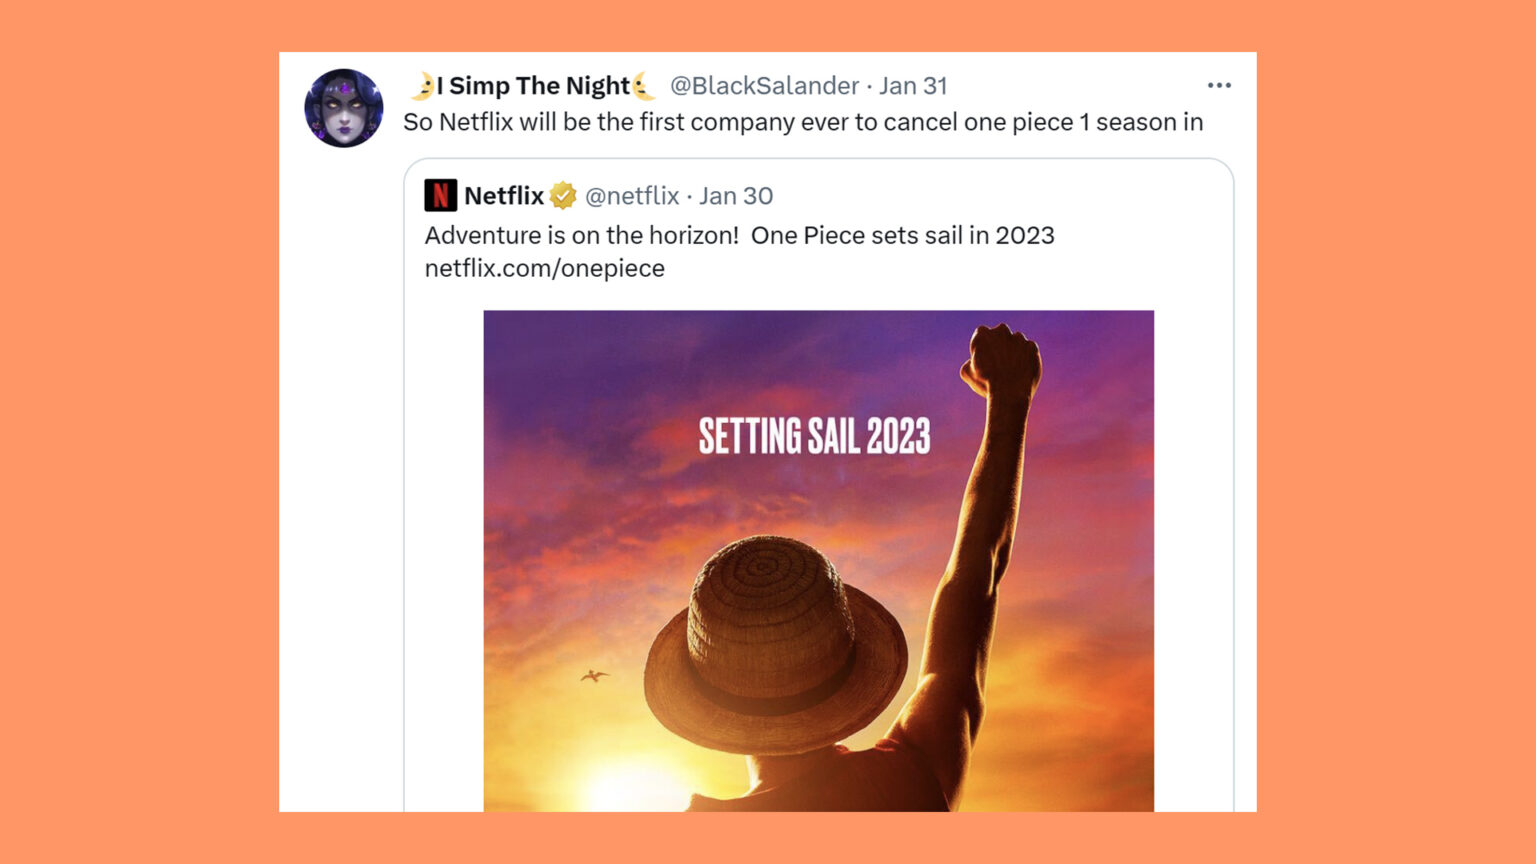Viewport: 1536px width, 864px height.
Task: Click the @netflix handle
Action: [x=634, y=196]
